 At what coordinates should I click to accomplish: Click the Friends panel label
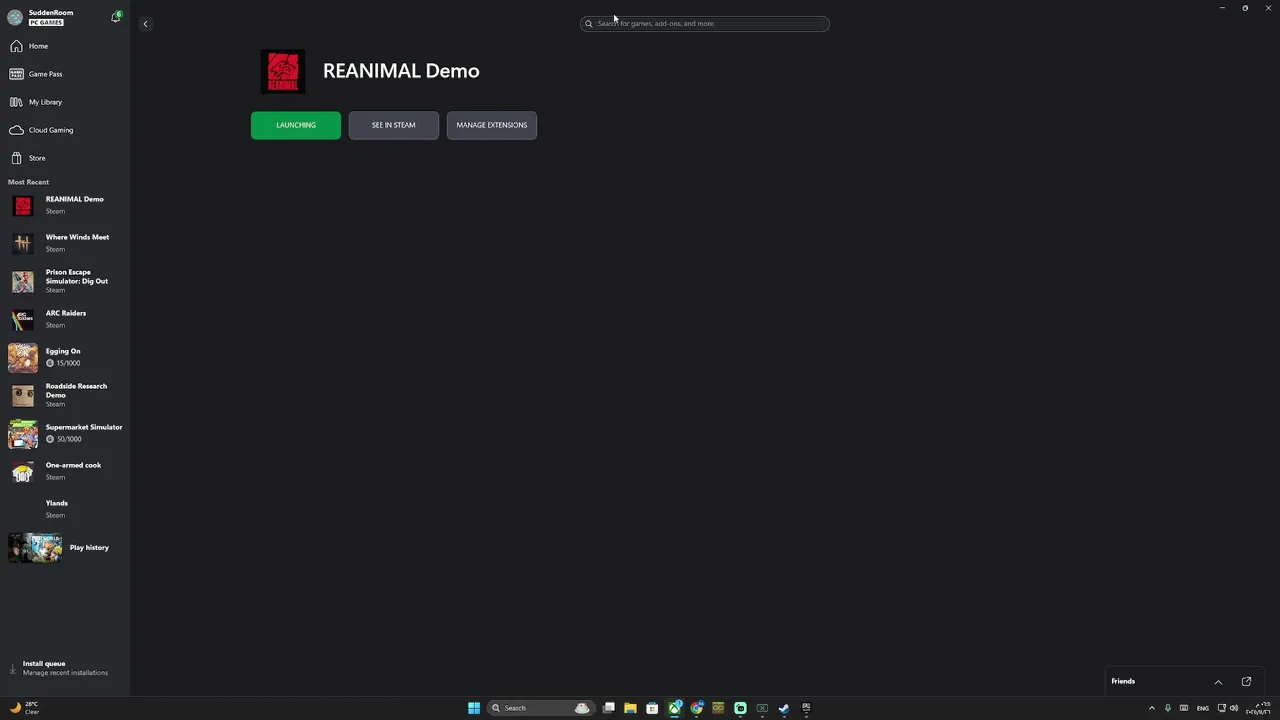click(x=1123, y=681)
